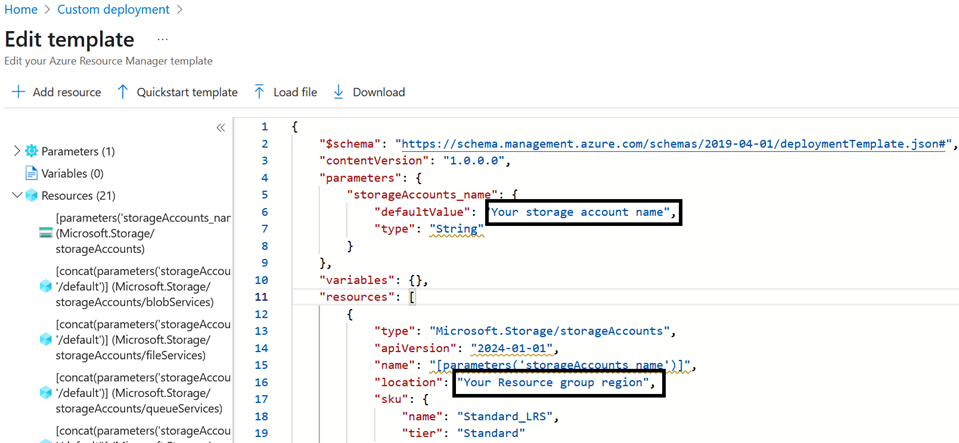This screenshot has width=959, height=443.
Task: Click the "location" key on line 16
Action: point(411,382)
